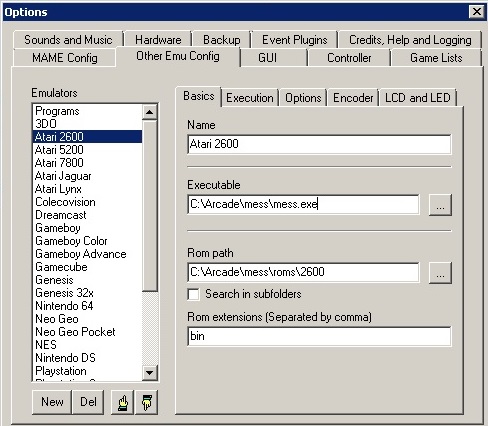The image size is (488, 426).
Task: Click into the Name field
Action: pos(319,144)
